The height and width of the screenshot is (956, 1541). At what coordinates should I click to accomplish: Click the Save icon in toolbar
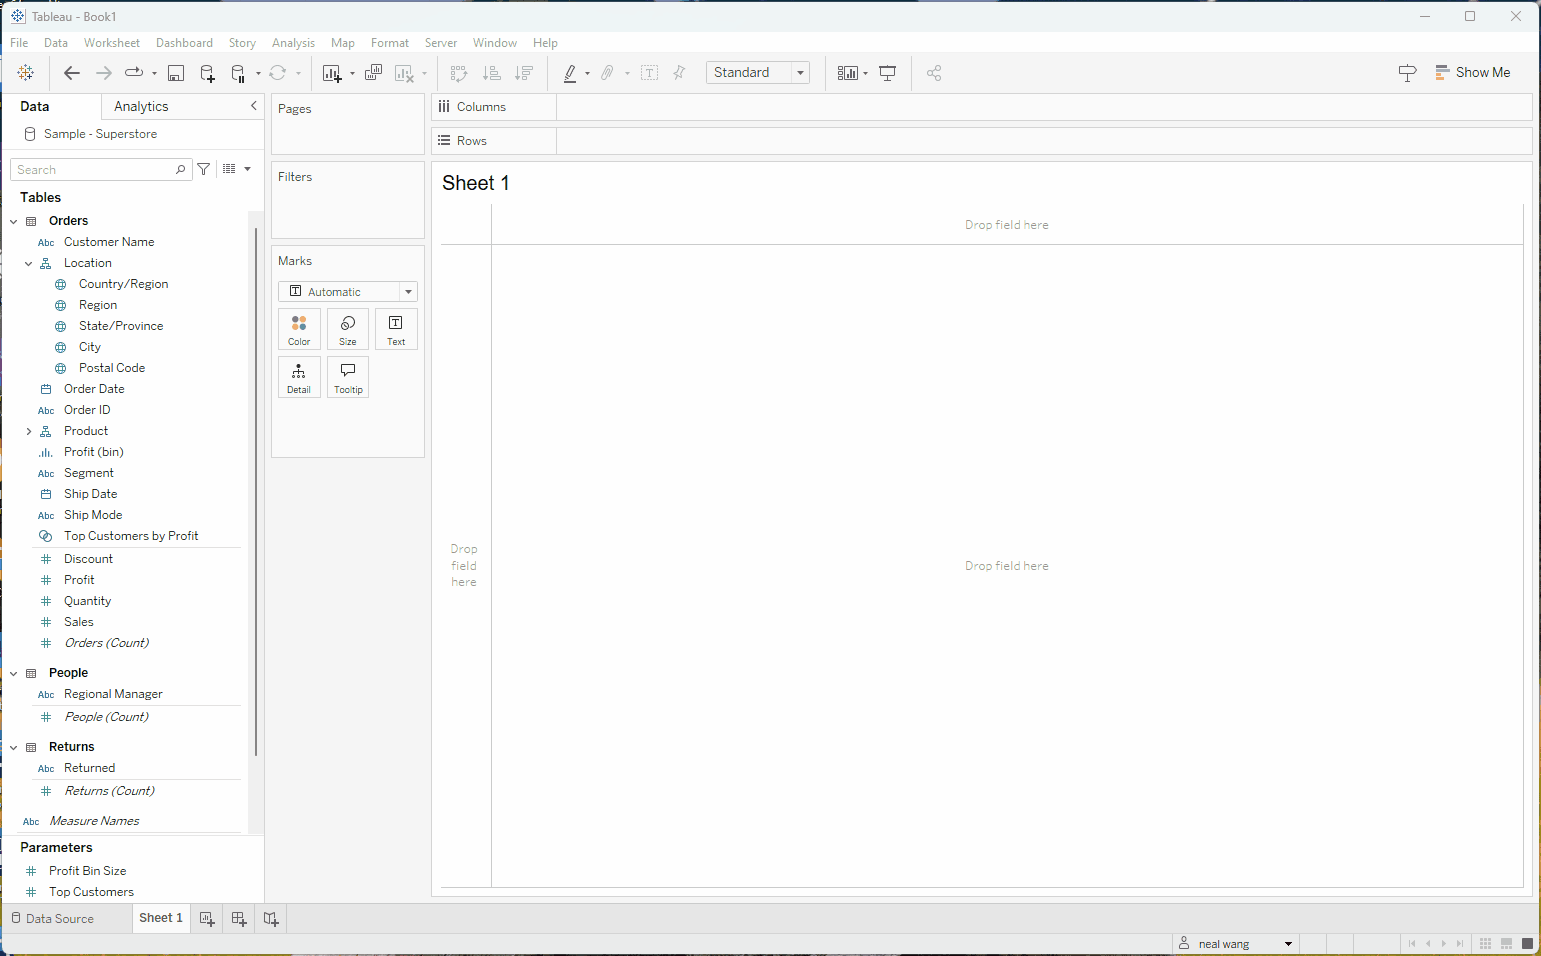click(176, 73)
